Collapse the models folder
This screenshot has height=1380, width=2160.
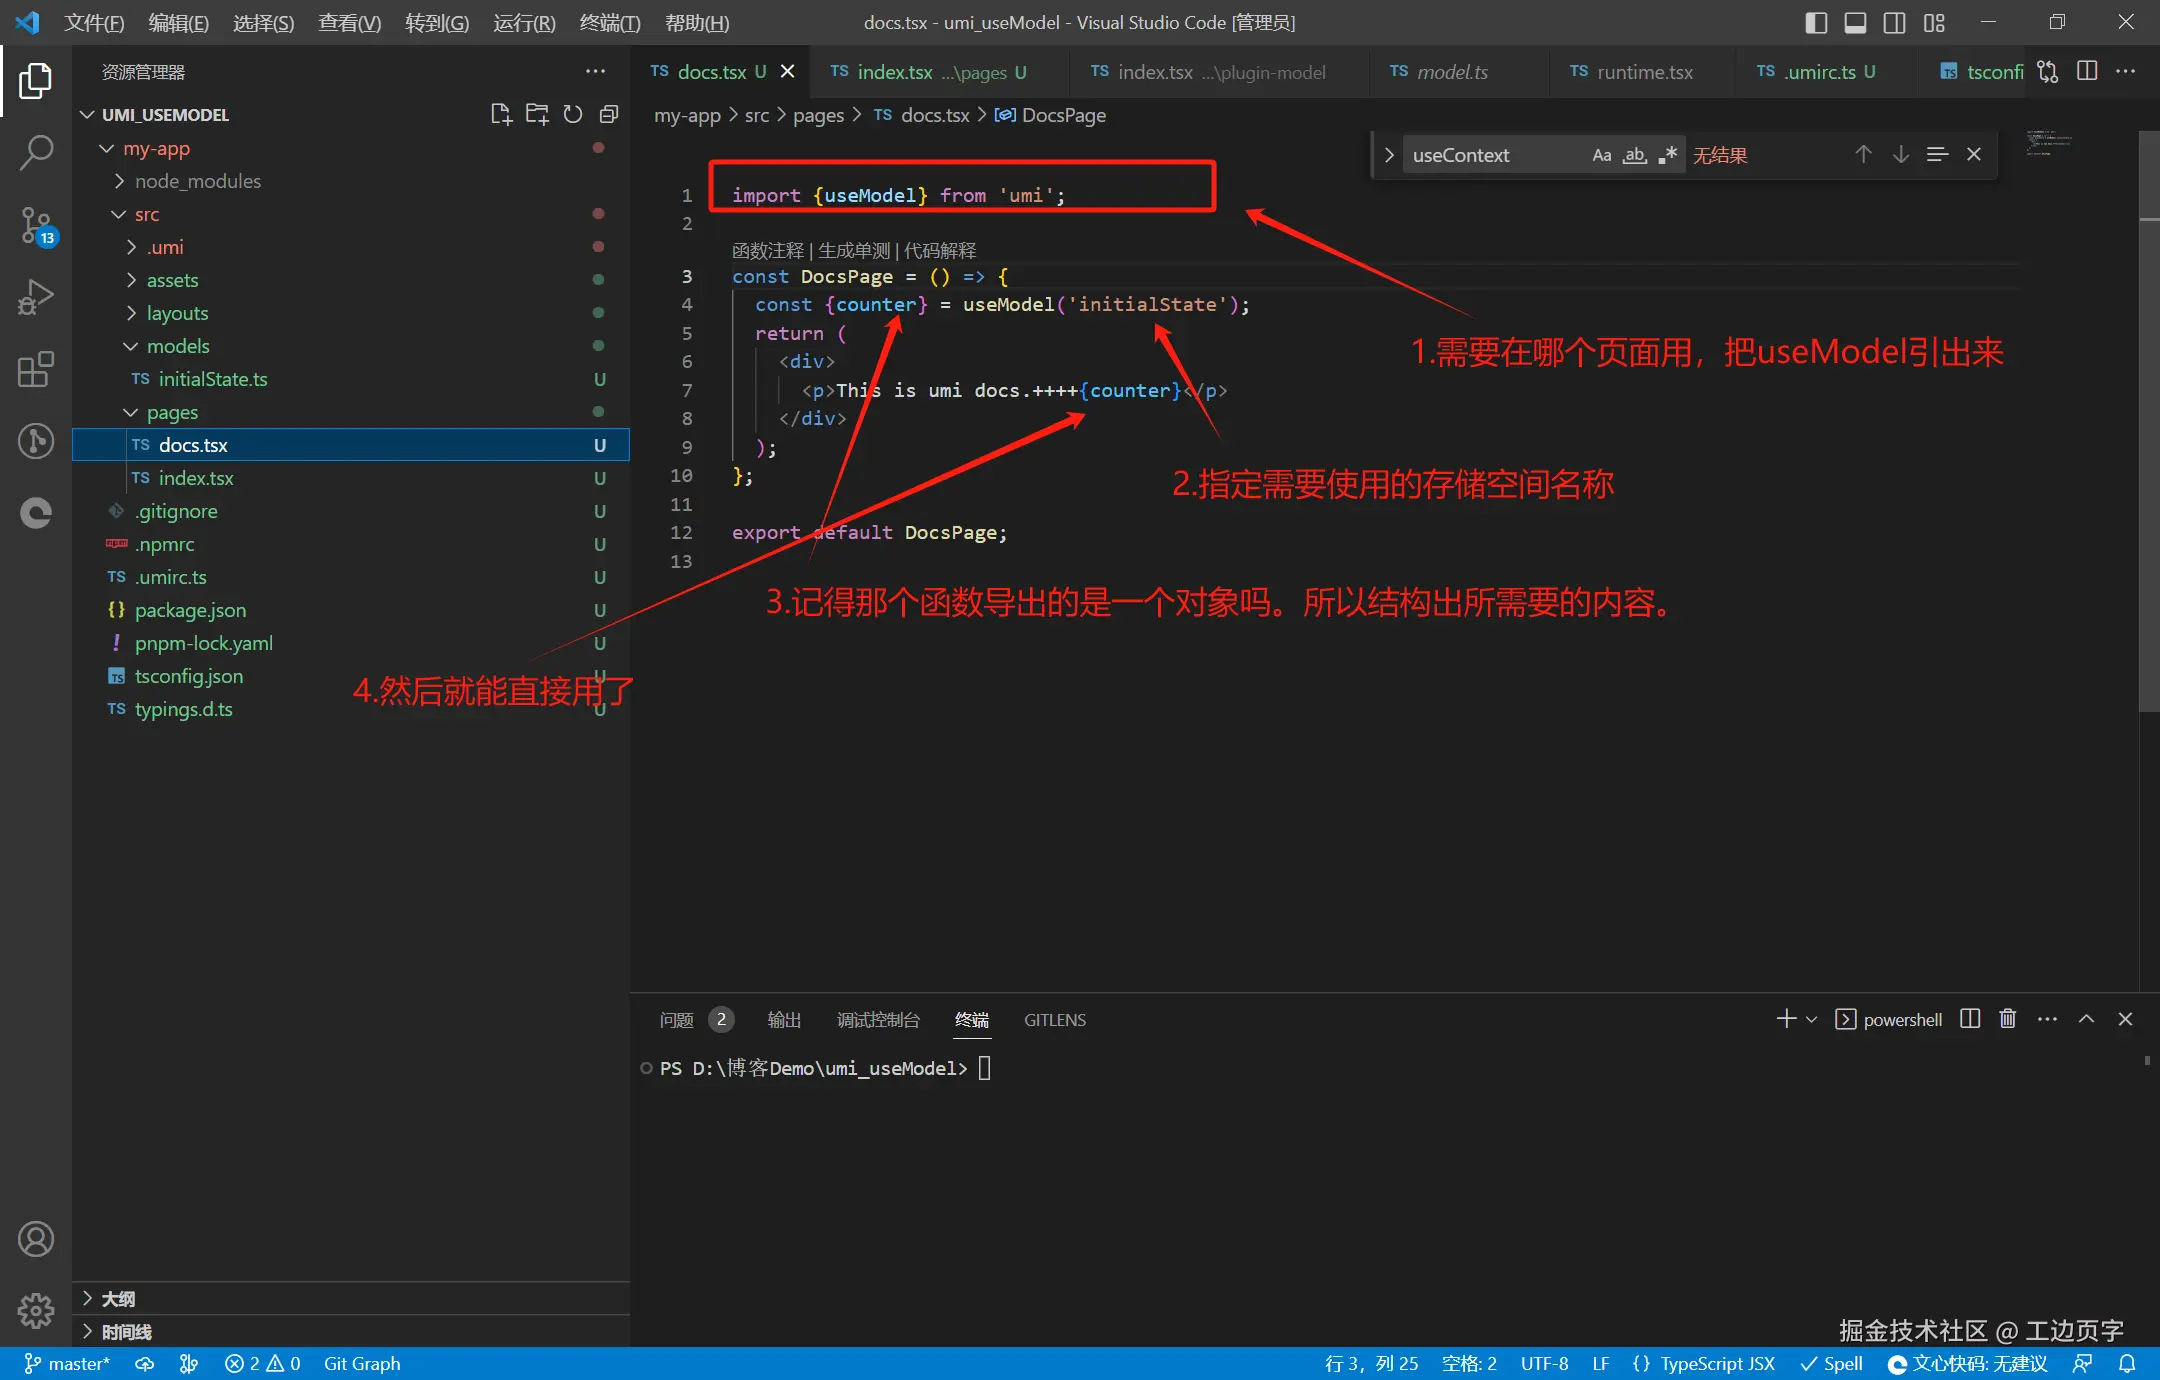pyautogui.click(x=178, y=346)
